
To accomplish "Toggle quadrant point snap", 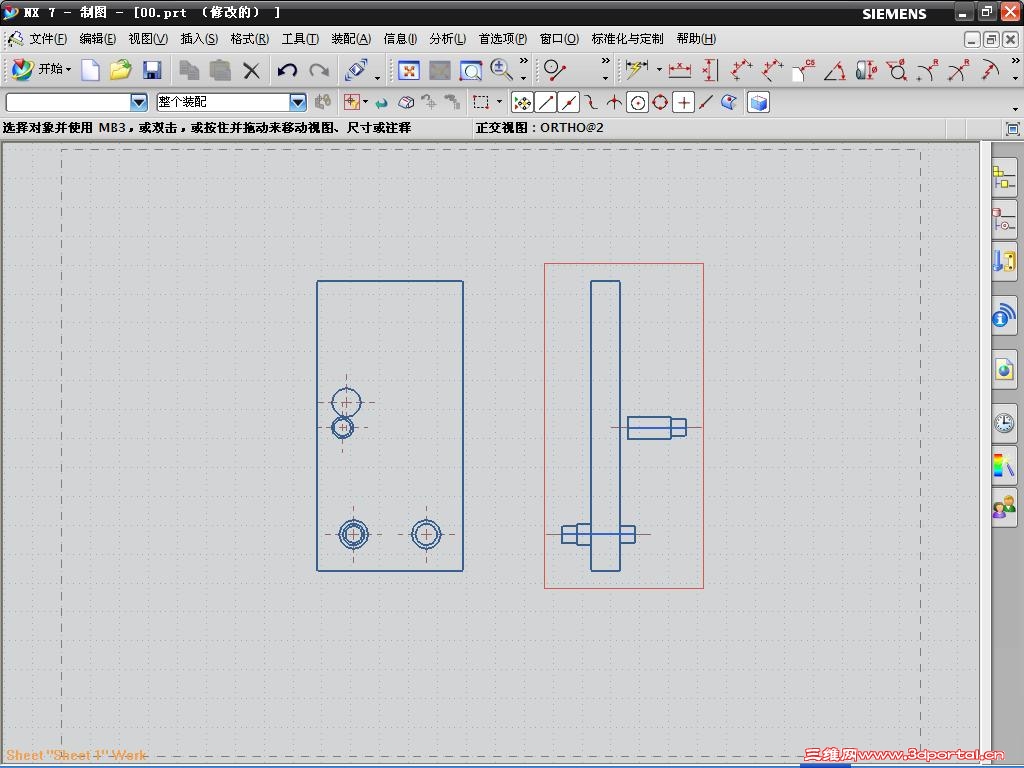I will click(x=660, y=103).
